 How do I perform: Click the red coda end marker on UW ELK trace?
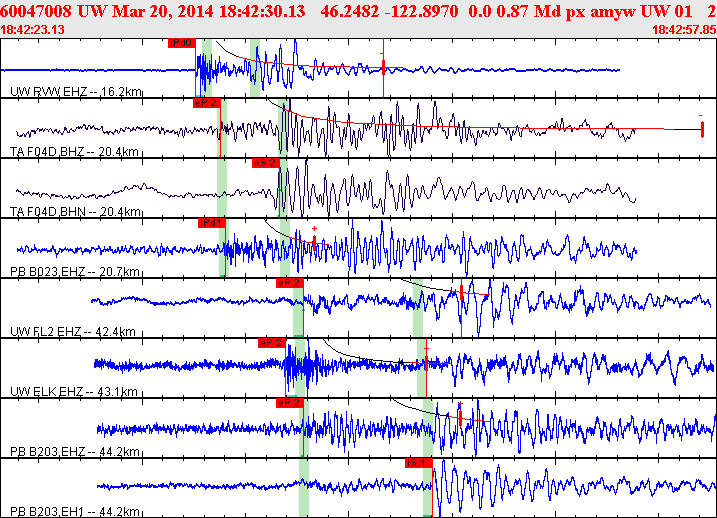(426, 362)
